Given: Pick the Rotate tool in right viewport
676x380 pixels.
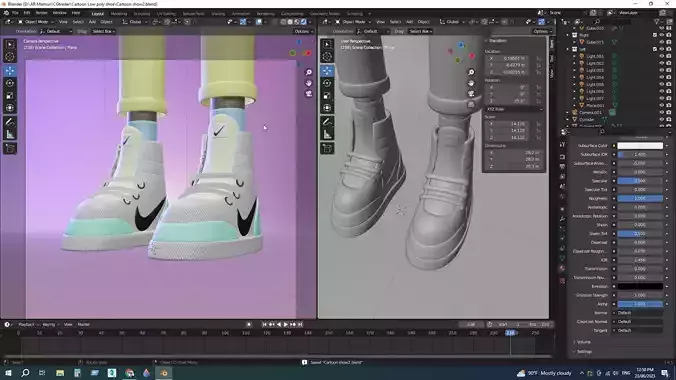Looking at the screenshot, I should (x=327, y=83).
